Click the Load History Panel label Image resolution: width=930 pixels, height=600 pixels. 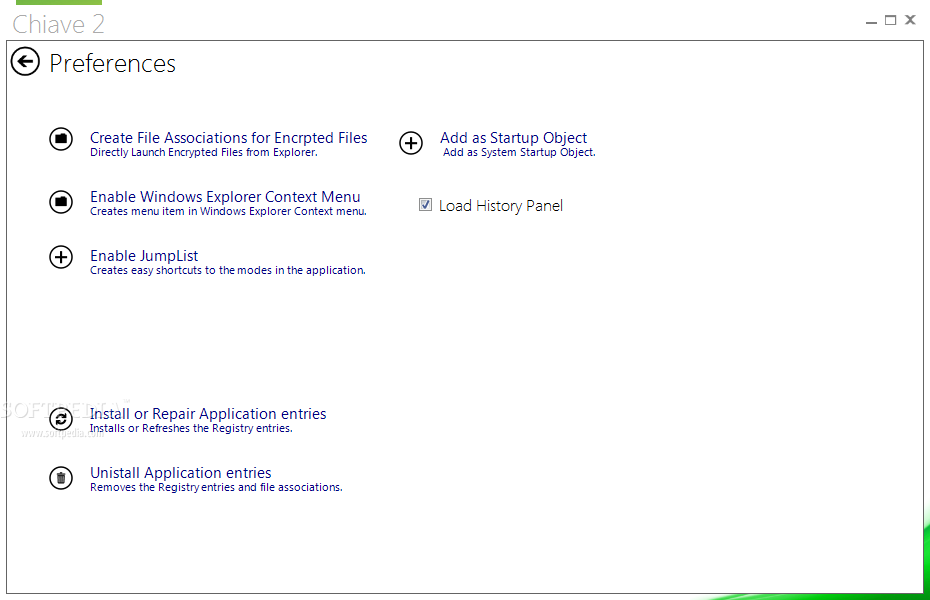coord(501,206)
